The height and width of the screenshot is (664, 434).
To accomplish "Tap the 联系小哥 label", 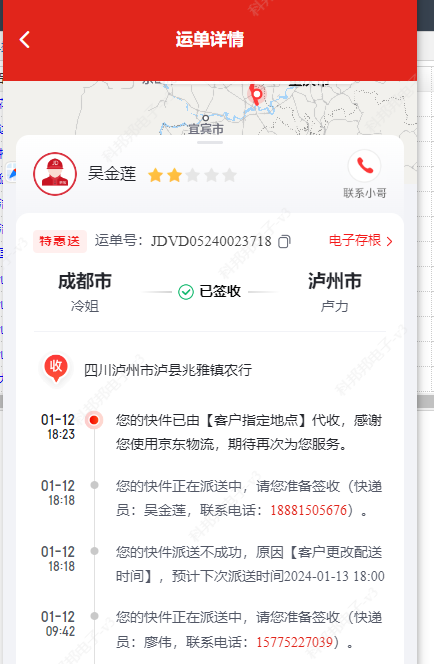I will [x=365, y=193].
